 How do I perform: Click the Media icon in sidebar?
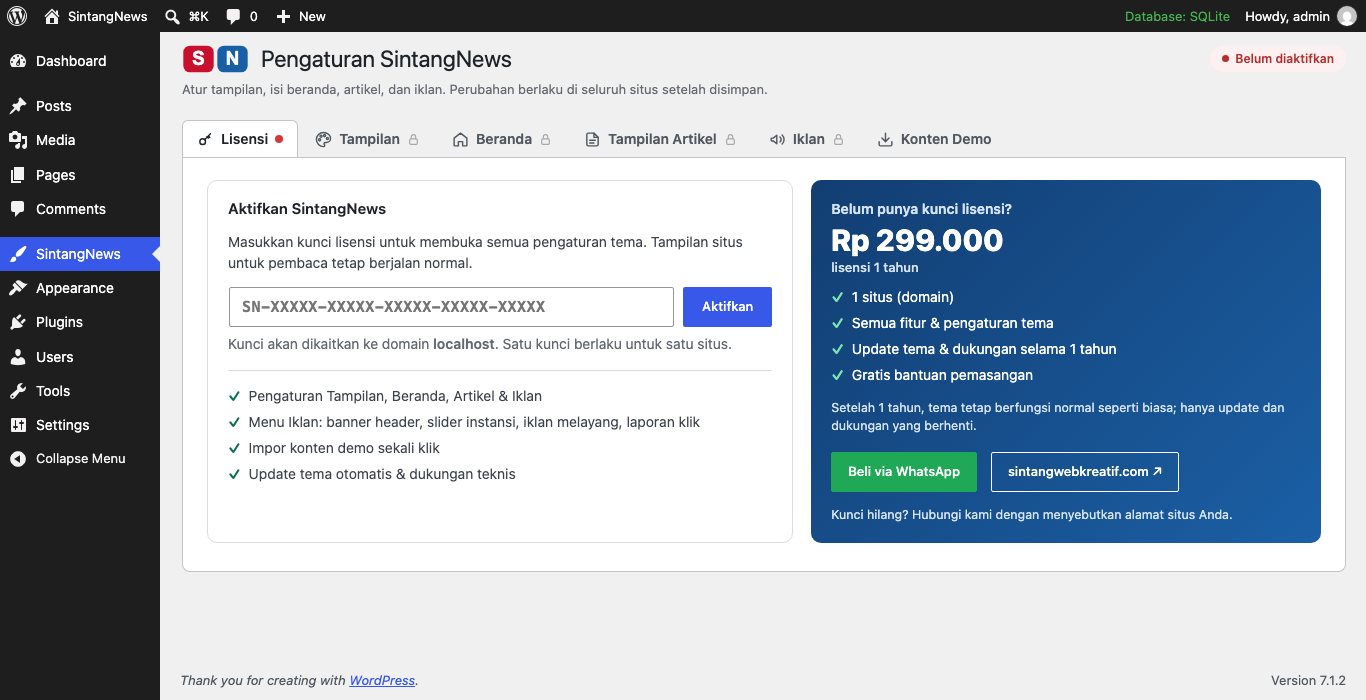point(18,140)
